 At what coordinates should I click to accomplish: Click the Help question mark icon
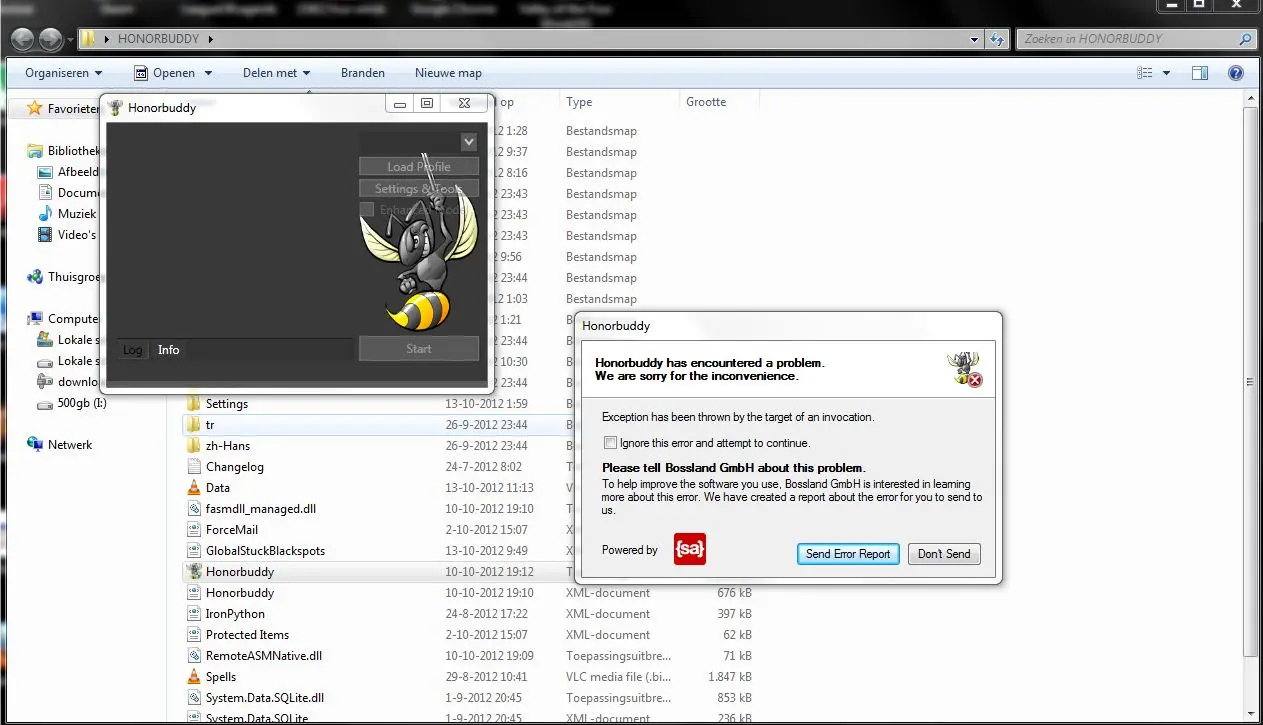tap(1235, 73)
